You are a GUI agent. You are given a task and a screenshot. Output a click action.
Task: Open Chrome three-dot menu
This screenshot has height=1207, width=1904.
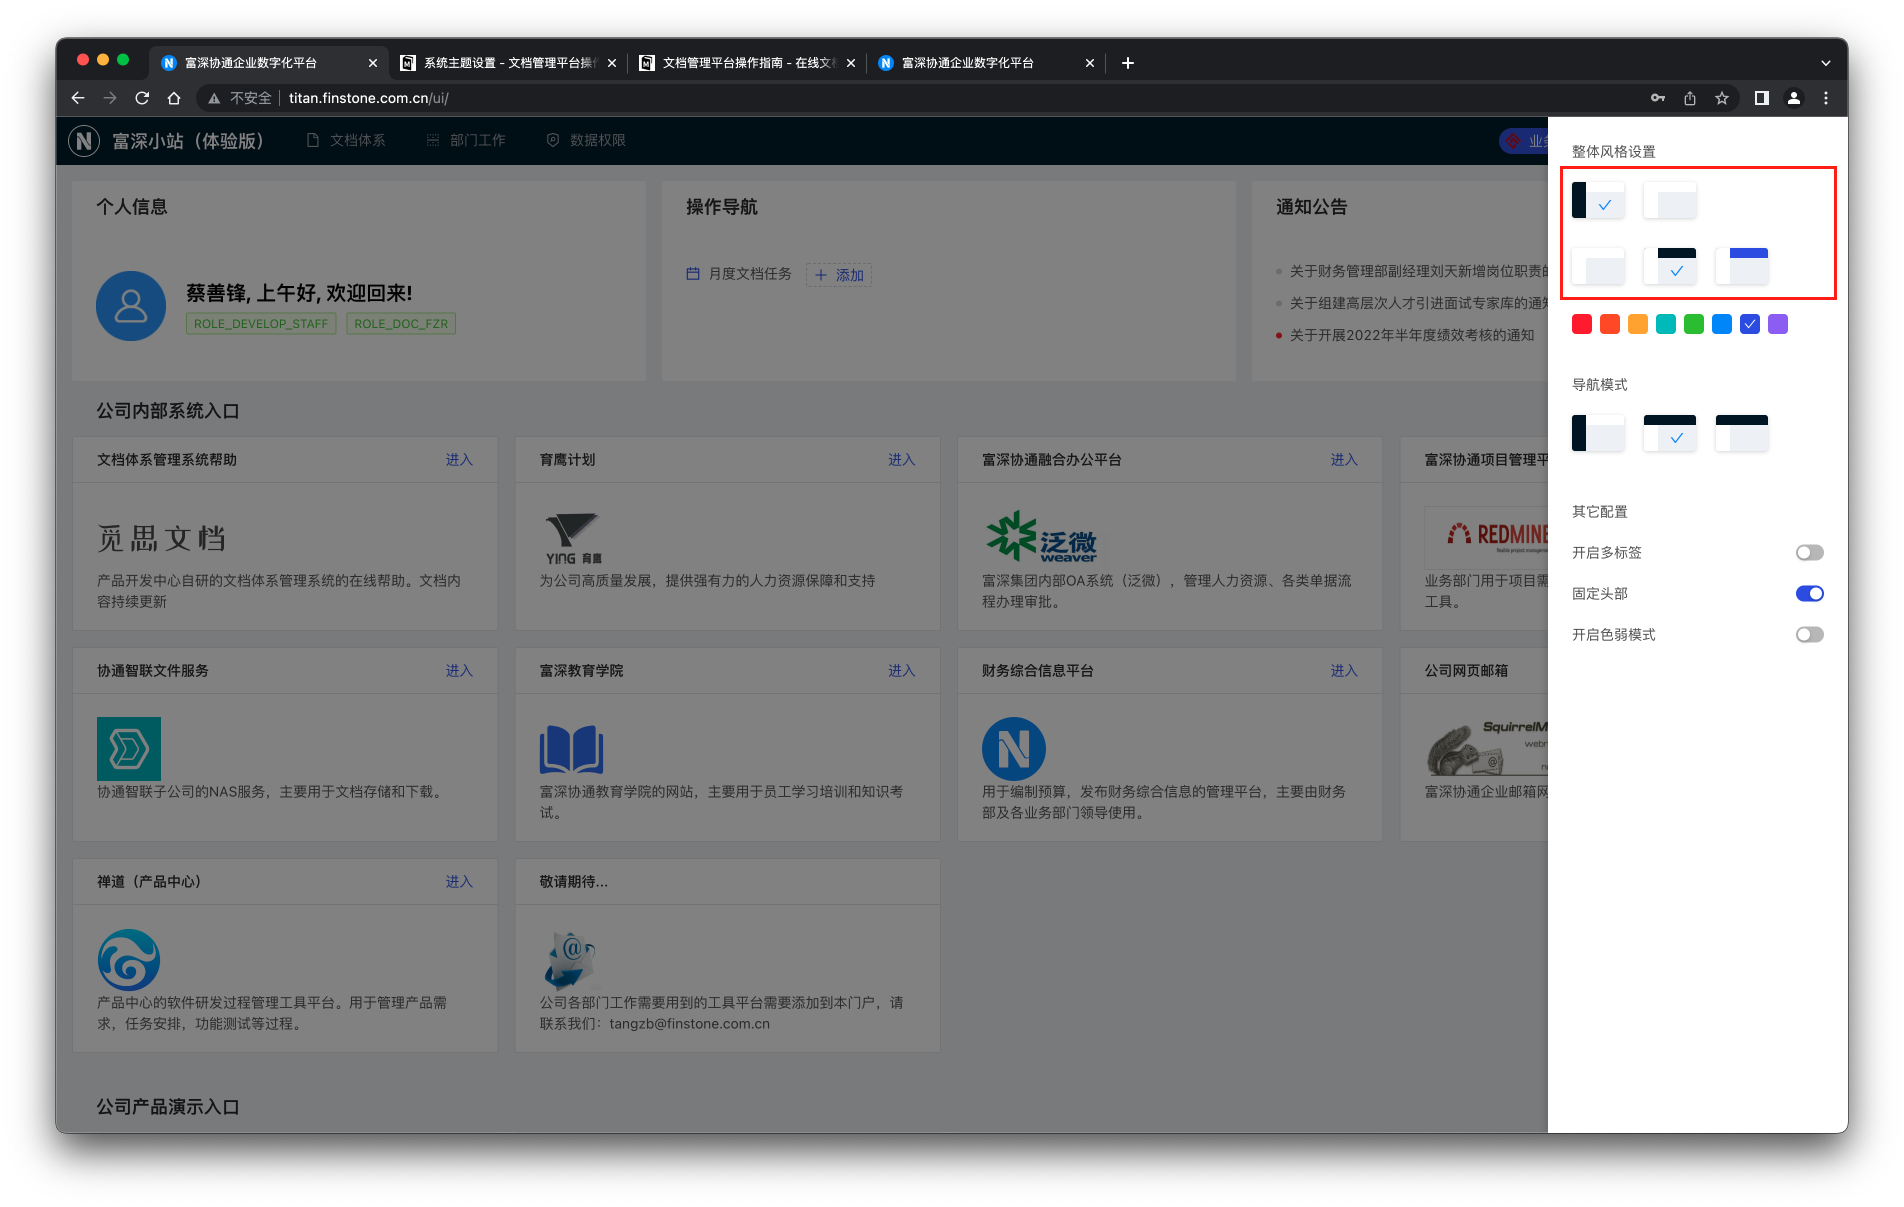click(1826, 98)
